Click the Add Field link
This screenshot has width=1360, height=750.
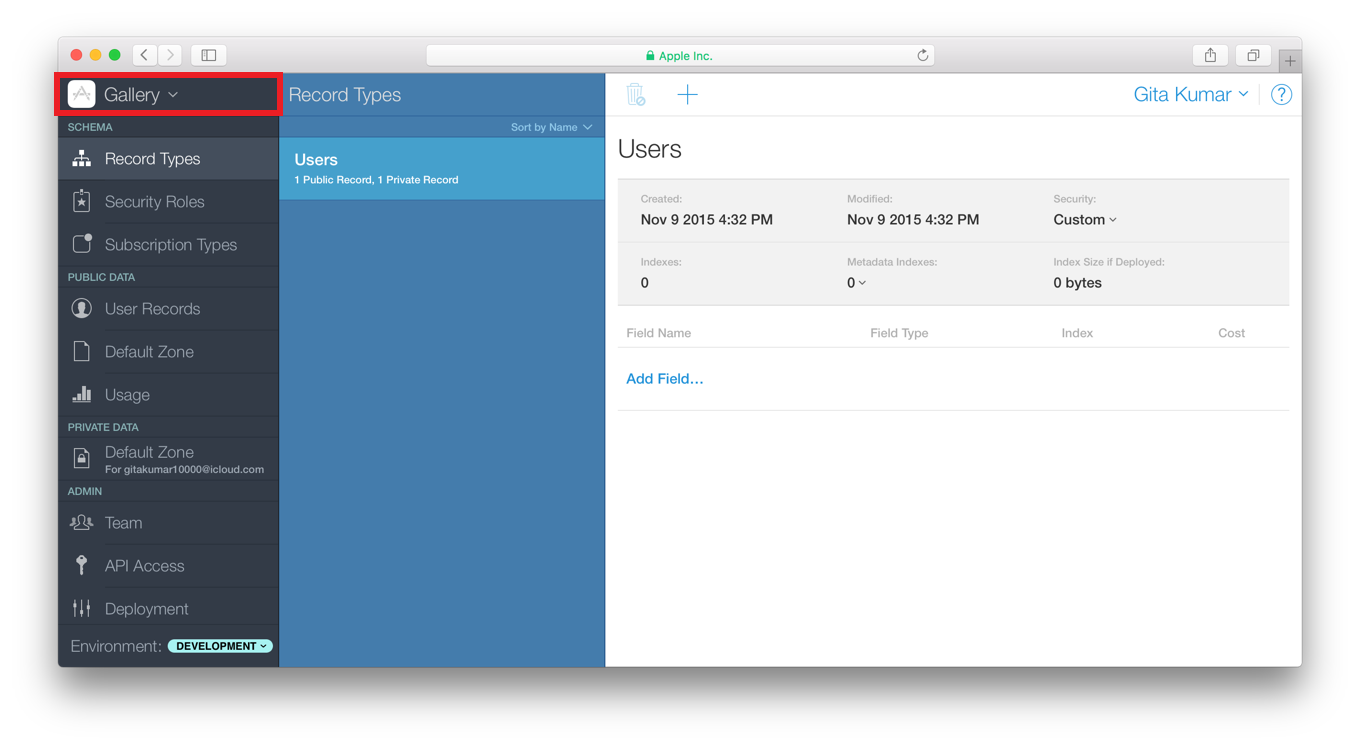coord(664,379)
